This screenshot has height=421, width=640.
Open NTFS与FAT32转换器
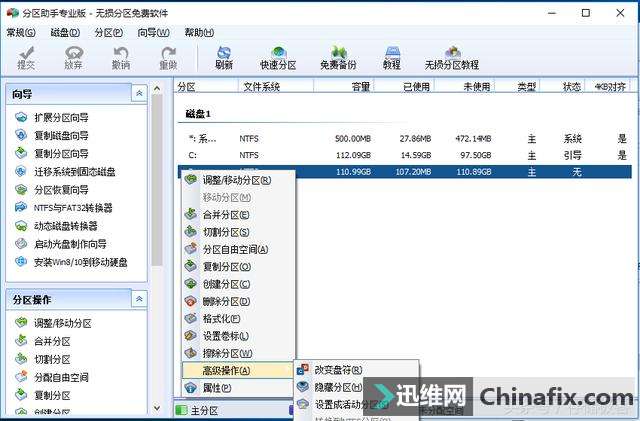click(63, 208)
